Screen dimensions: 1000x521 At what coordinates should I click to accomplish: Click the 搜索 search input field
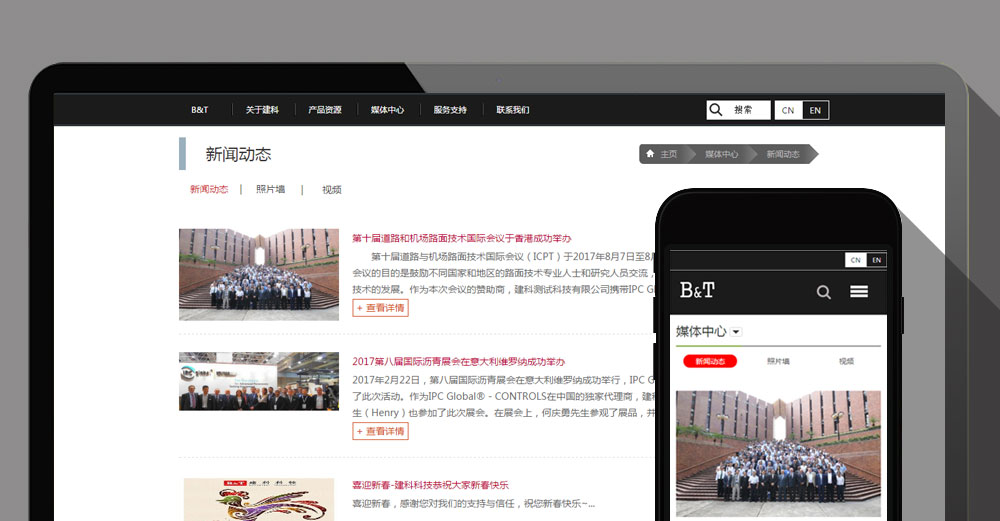739,110
